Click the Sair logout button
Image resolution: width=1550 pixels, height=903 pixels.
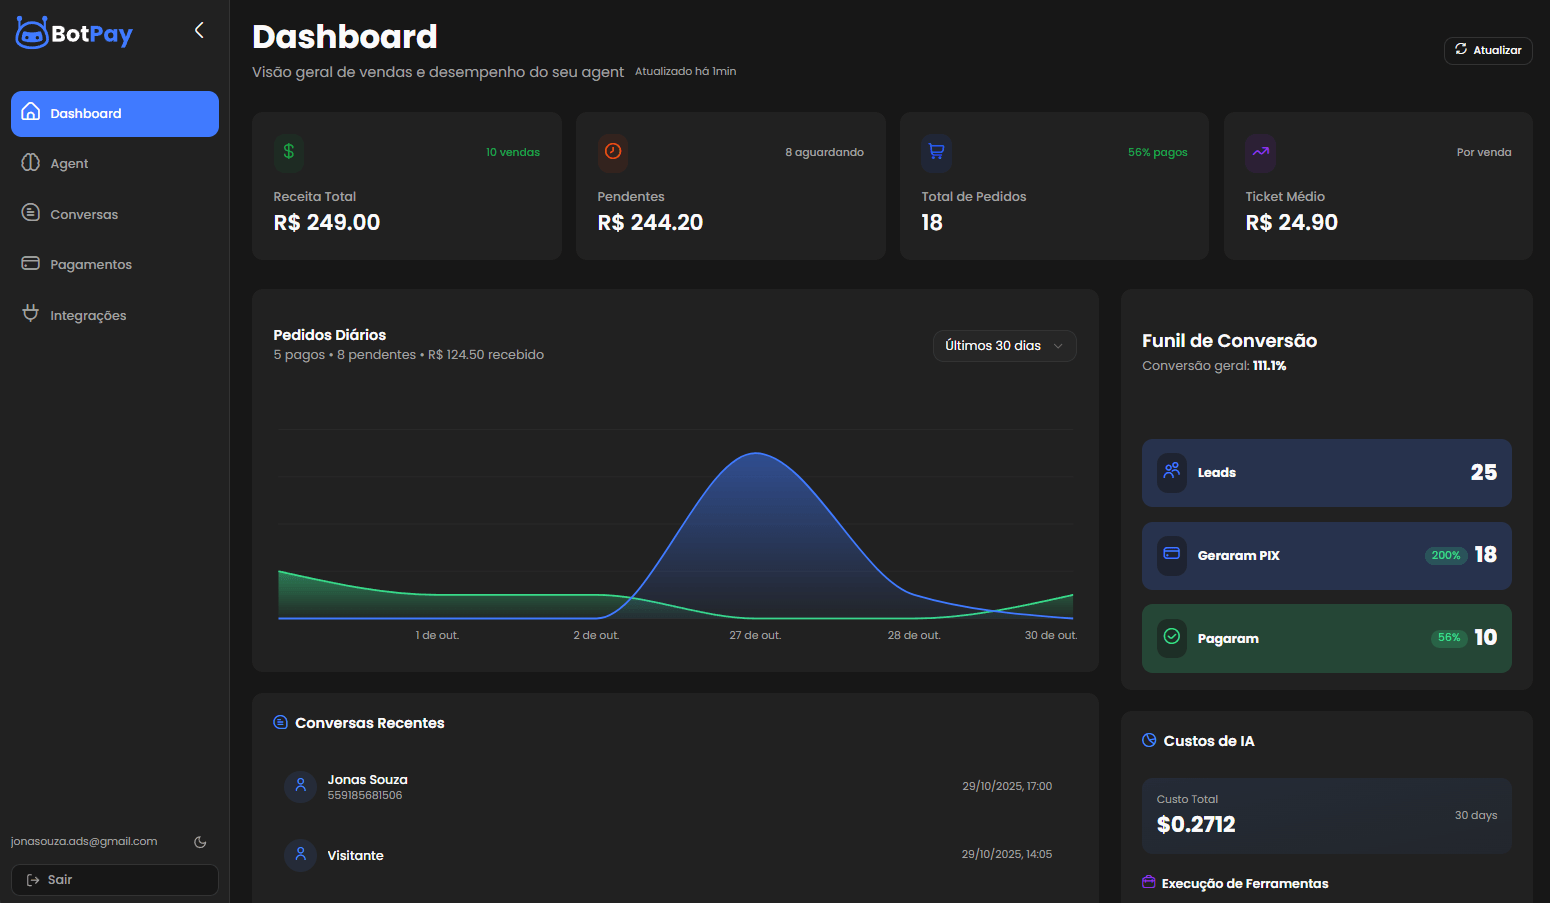[114, 879]
